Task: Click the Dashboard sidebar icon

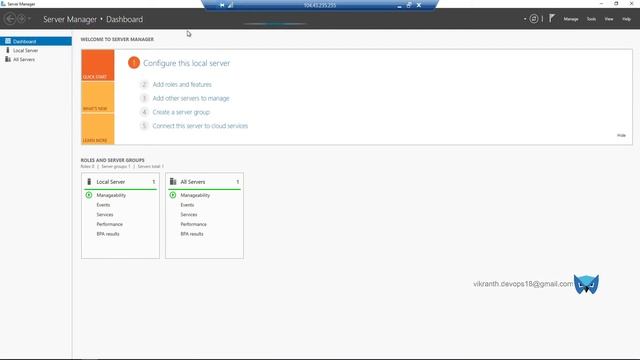Action: [x=8, y=41]
